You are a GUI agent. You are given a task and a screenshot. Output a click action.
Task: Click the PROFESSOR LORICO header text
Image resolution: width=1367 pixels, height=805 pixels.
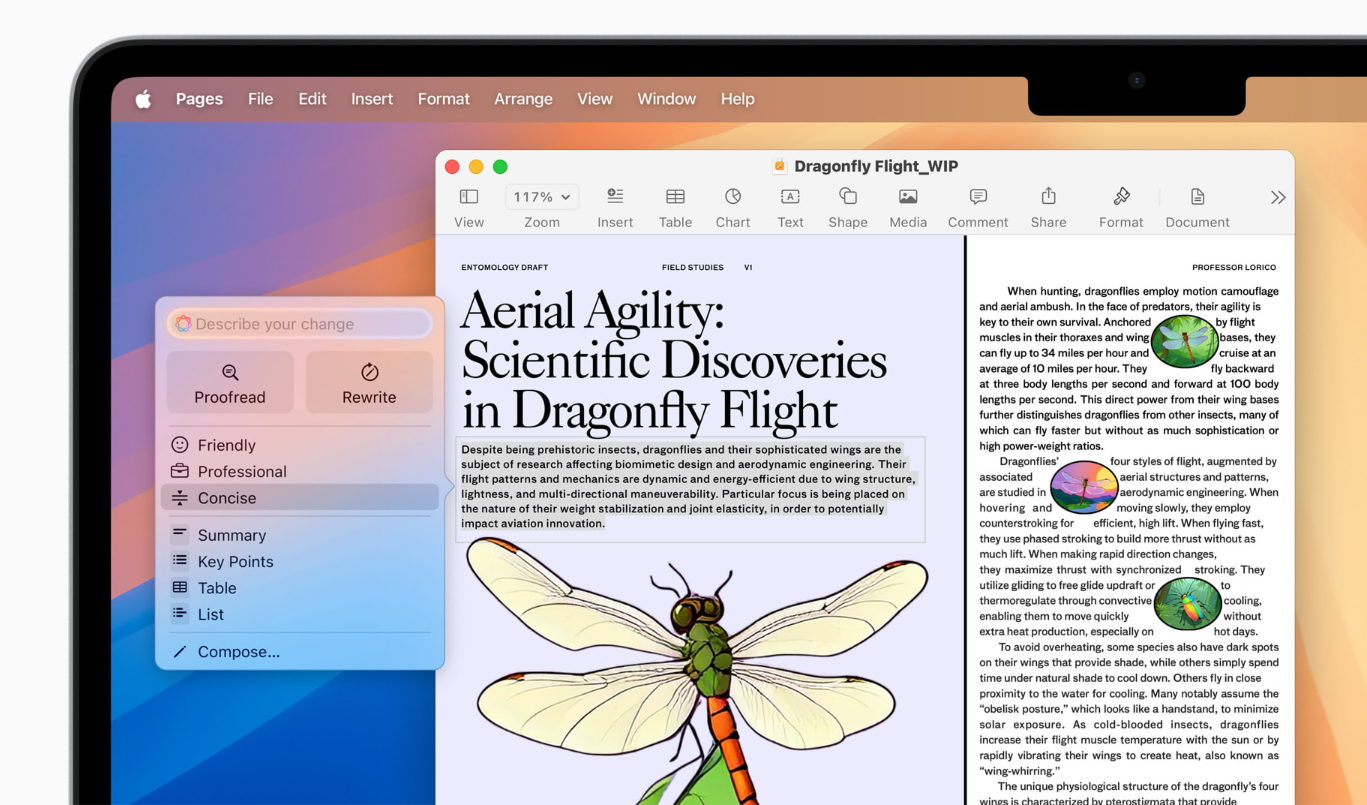tap(1234, 268)
